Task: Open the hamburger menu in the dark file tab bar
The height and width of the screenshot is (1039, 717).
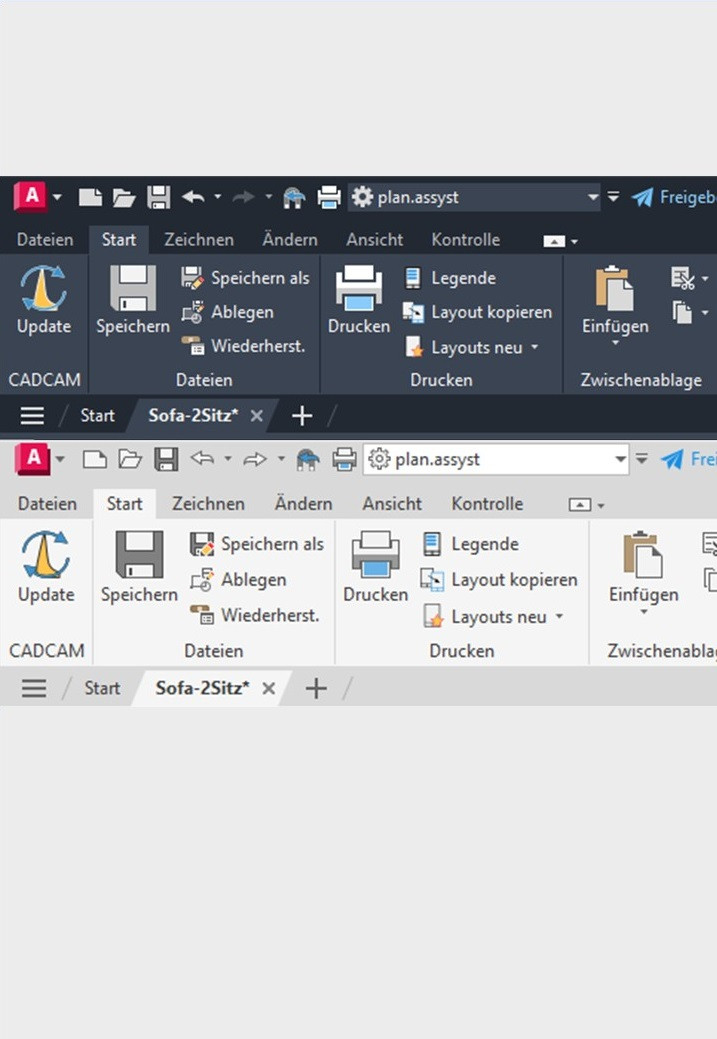Action: click(33, 416)
